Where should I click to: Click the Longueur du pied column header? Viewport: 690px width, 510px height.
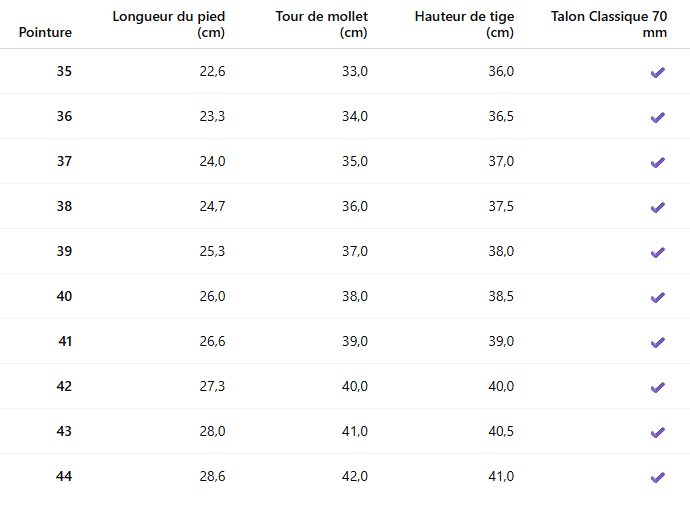(x=169, y=24)
